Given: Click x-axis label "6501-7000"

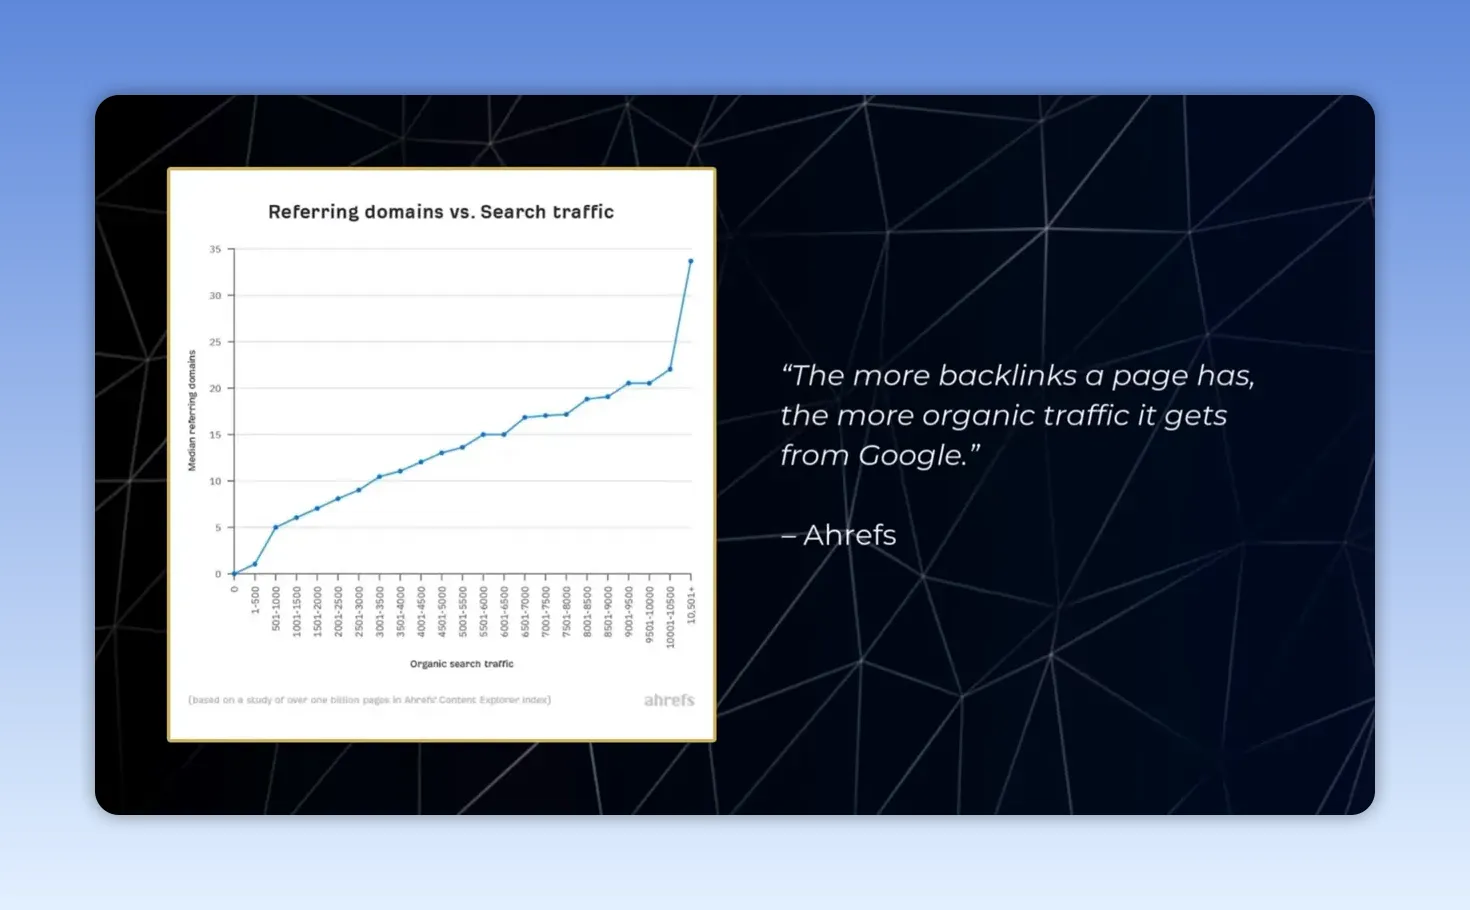Looking at the screenshot, I should click(x=525, y=612).
